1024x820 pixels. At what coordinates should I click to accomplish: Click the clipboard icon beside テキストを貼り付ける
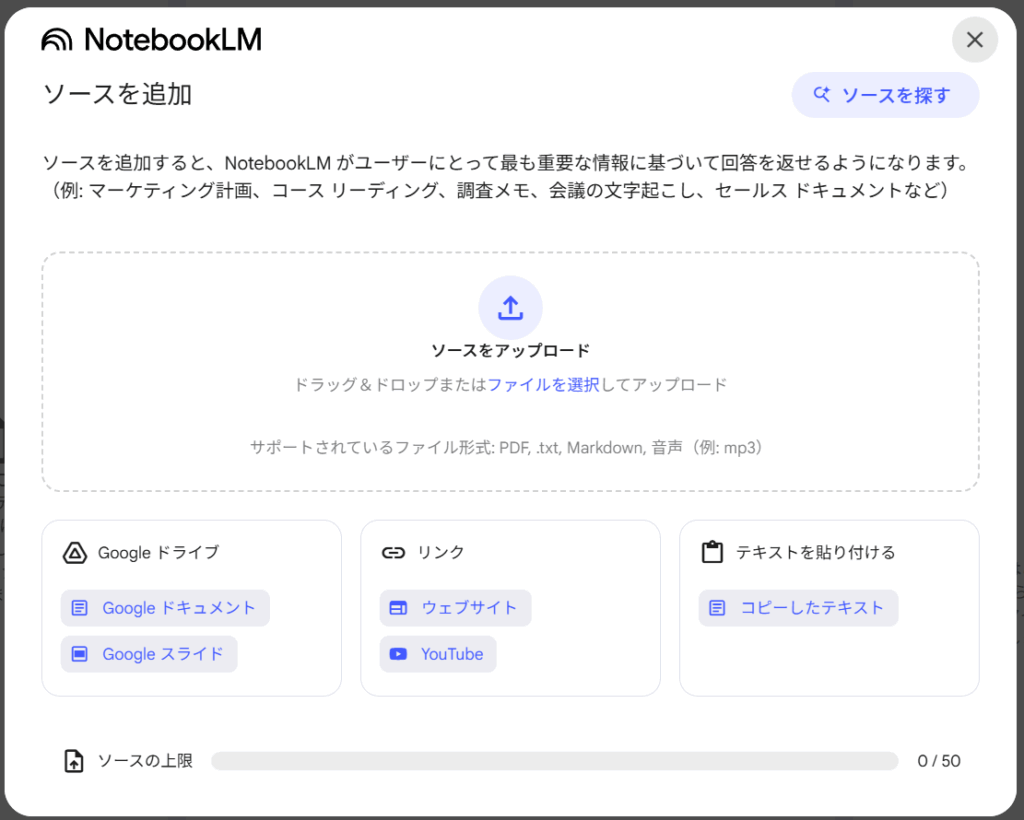712,552
